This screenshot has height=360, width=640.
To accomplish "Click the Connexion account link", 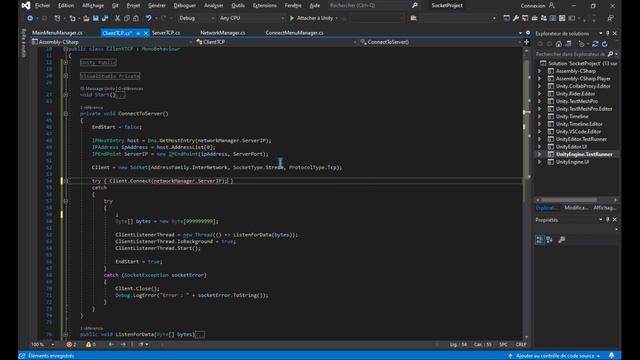I will click(538, 6).
